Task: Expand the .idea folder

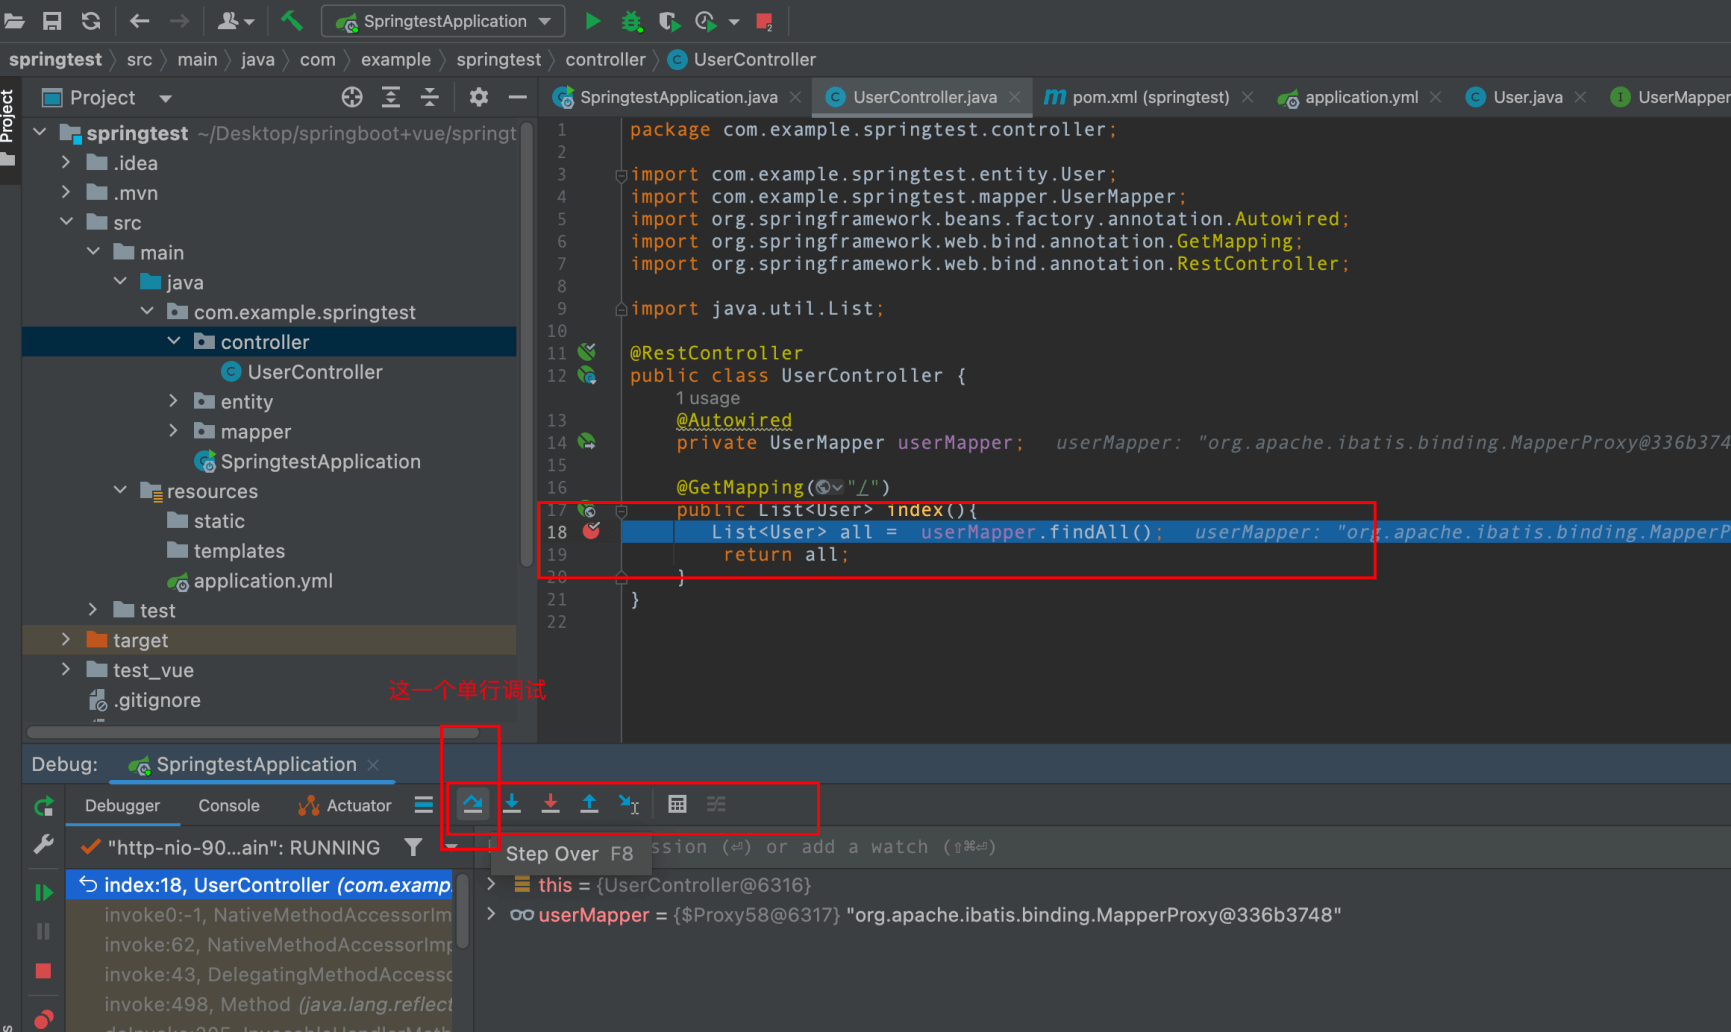Action: [x=66, y=162]
